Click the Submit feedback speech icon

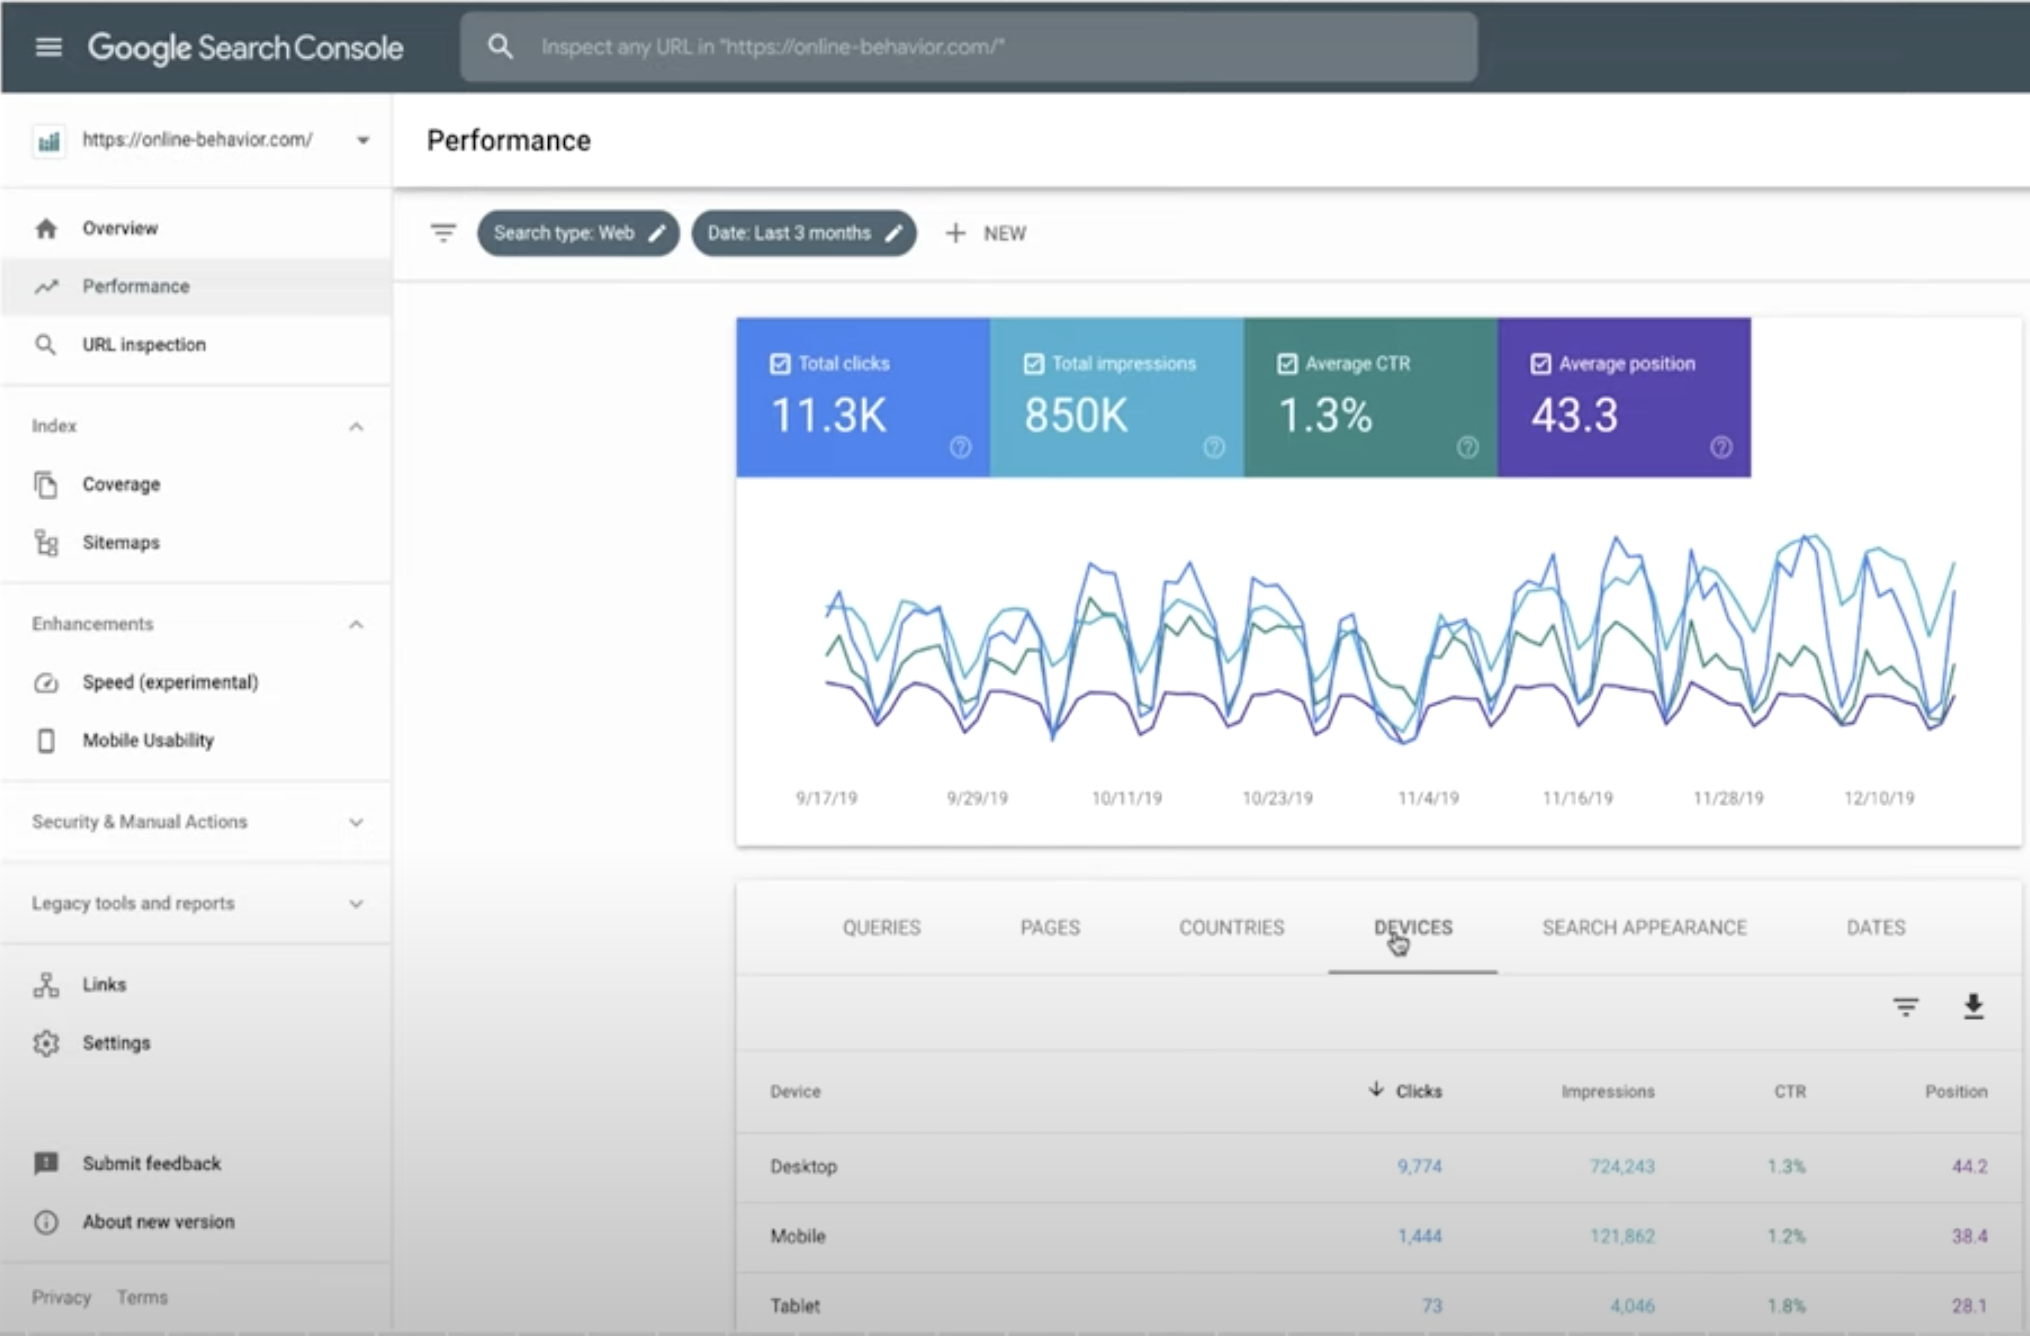(x=46, y=1164)
